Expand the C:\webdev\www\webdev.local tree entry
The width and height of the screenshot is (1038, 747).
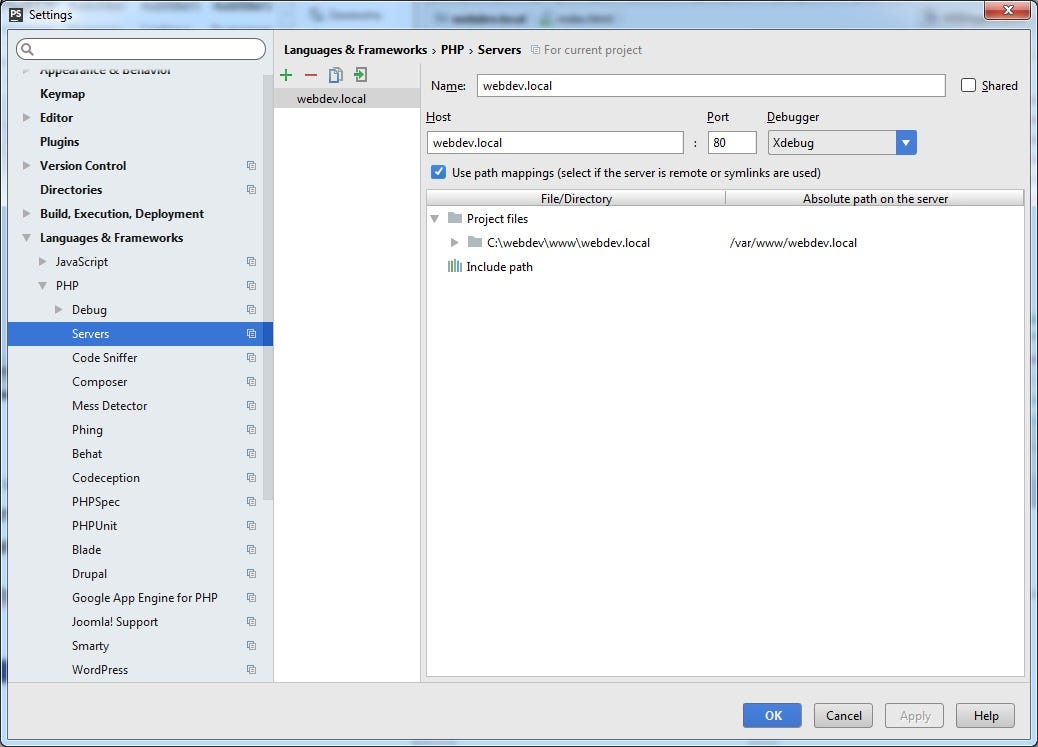coord(455,242)
